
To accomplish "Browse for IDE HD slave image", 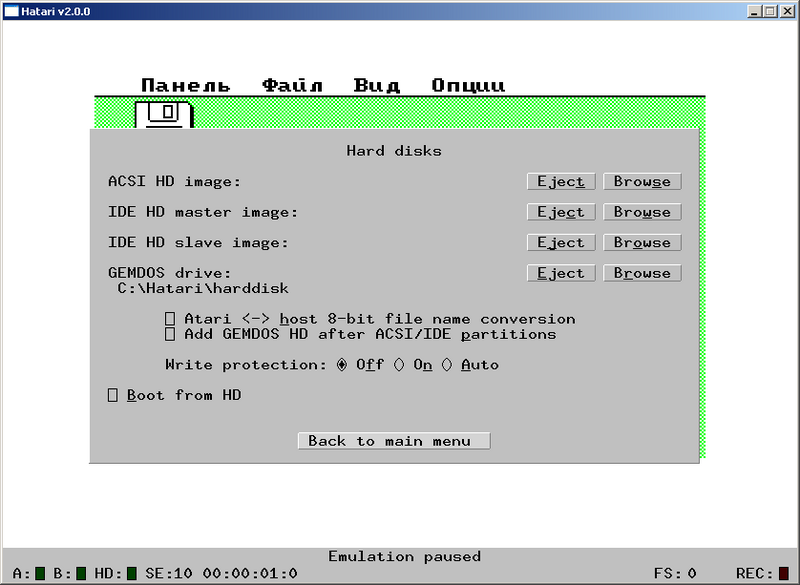I will coord(642,243).
